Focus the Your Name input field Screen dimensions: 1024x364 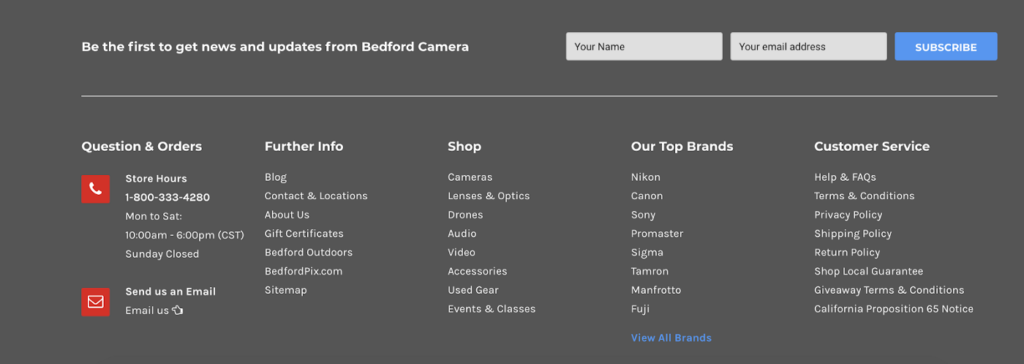[644, 46]
